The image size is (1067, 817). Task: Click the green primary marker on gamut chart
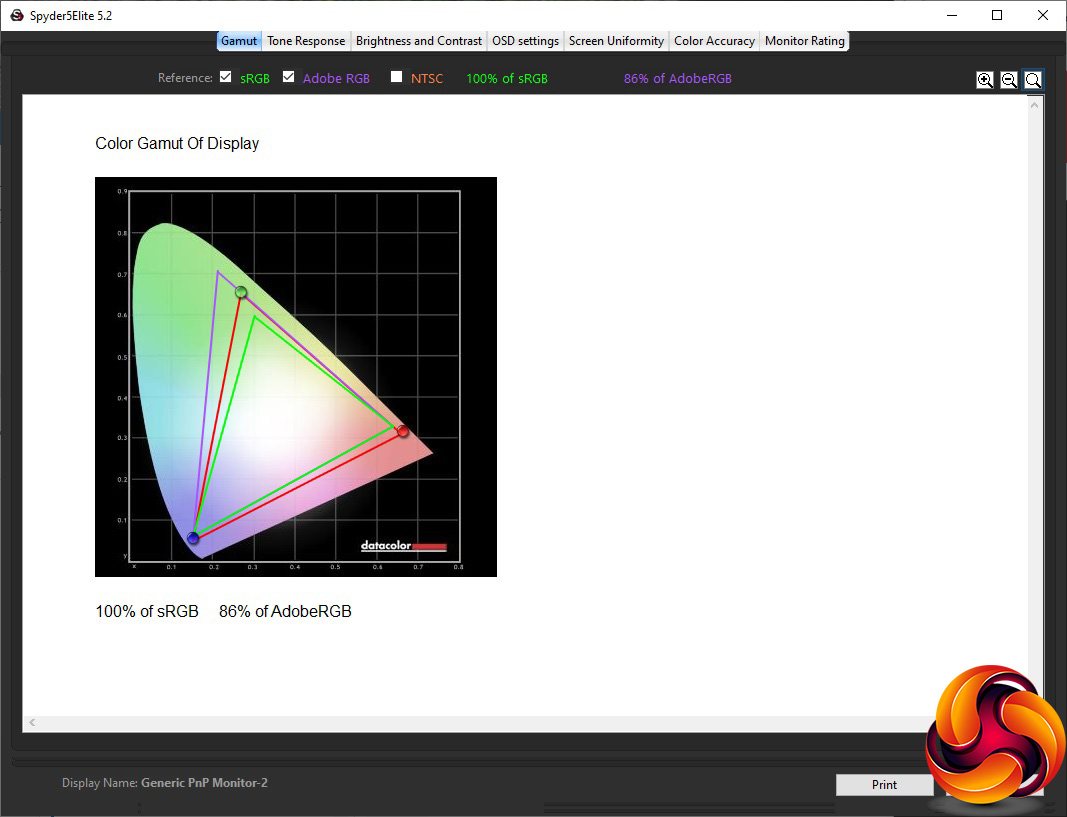241,293
